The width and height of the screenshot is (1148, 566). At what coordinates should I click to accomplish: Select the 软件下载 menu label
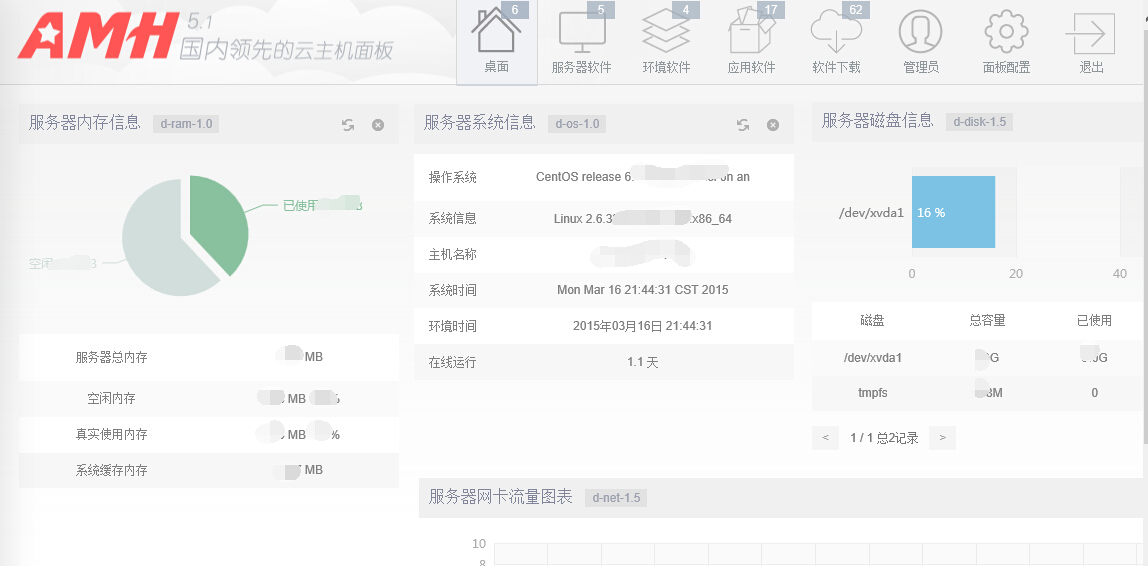click(x=837, y=67)
